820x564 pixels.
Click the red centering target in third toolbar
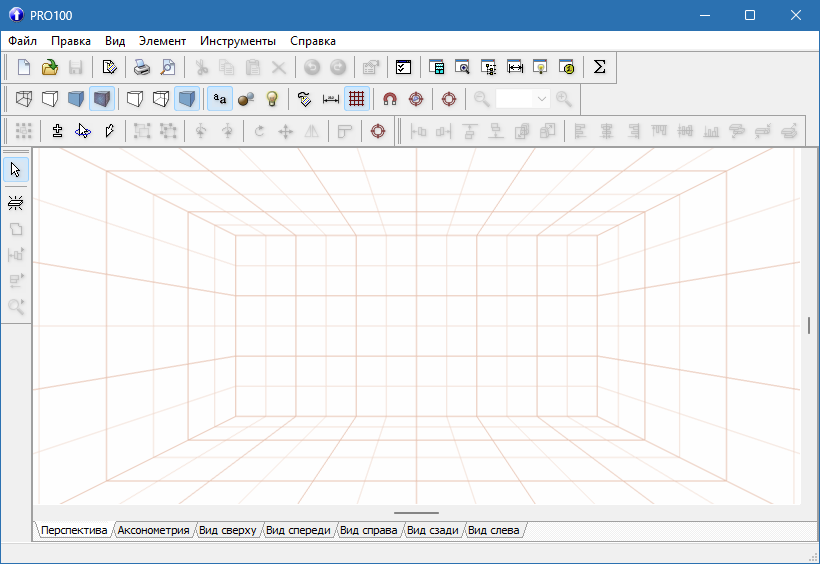pos(378,131)
